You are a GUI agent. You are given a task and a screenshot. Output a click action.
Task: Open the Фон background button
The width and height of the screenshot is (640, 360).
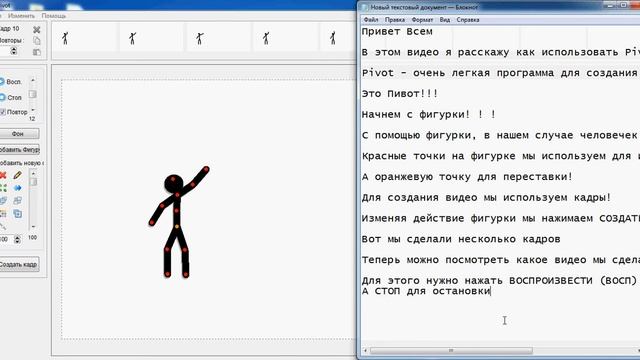(19, 134)
